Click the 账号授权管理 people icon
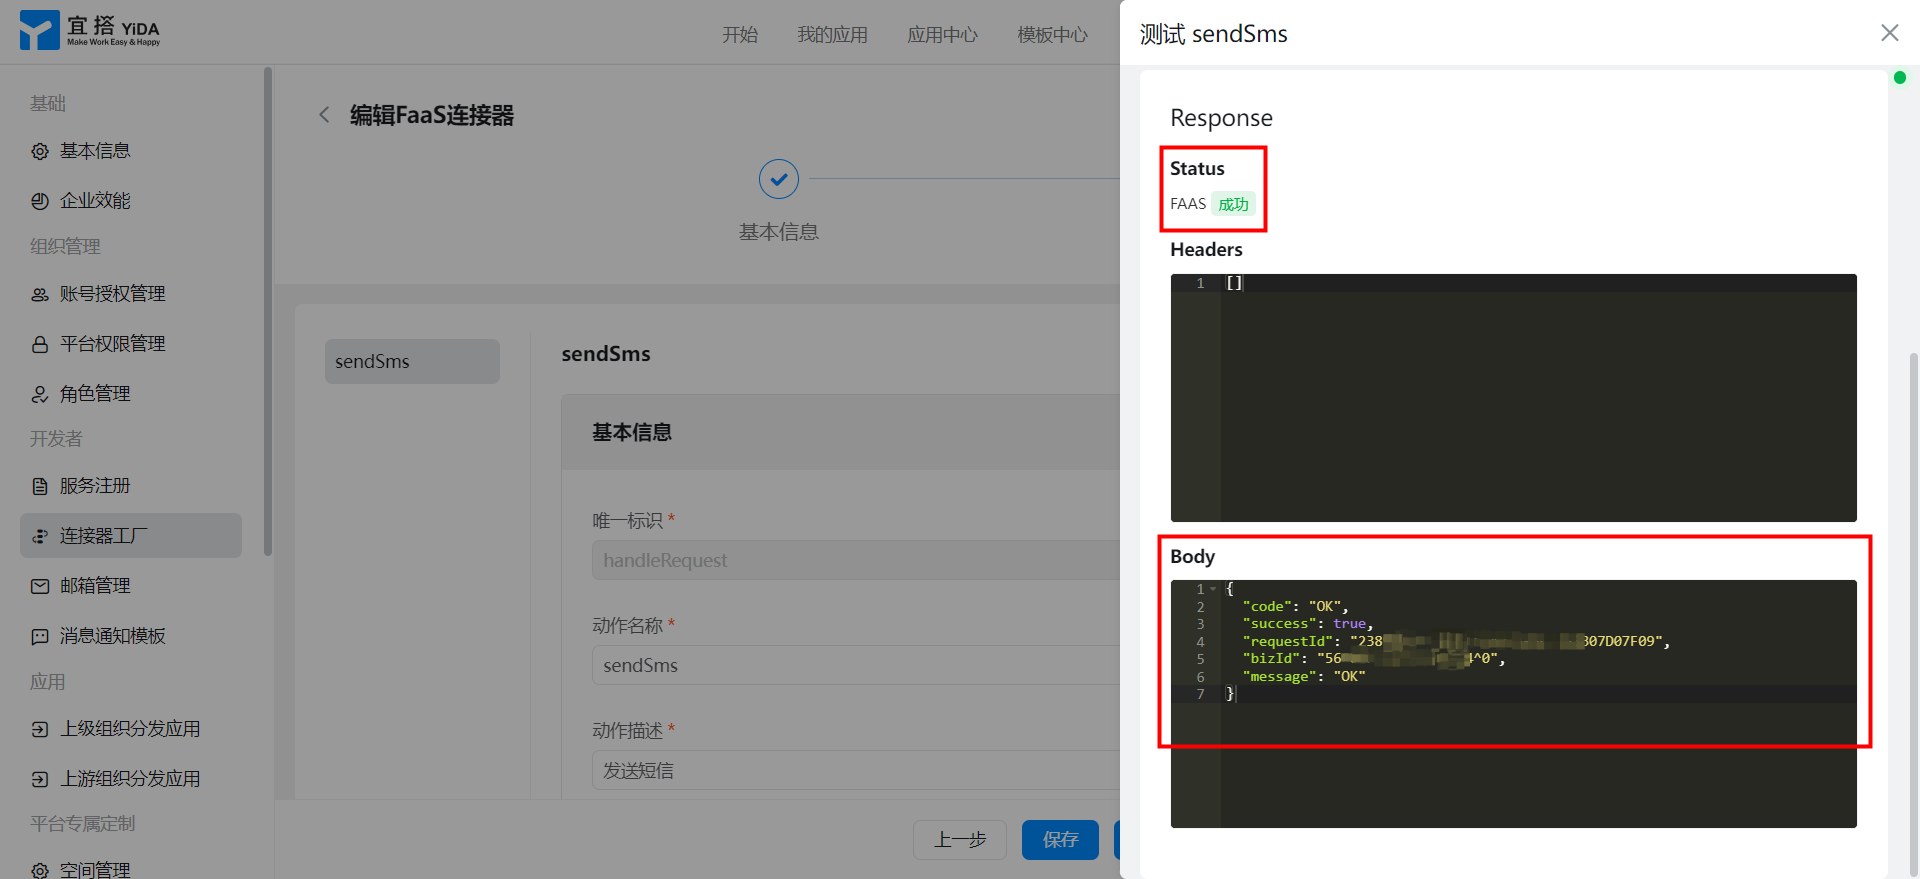This screenshot has height=879, width=1920. click(40, 294)
